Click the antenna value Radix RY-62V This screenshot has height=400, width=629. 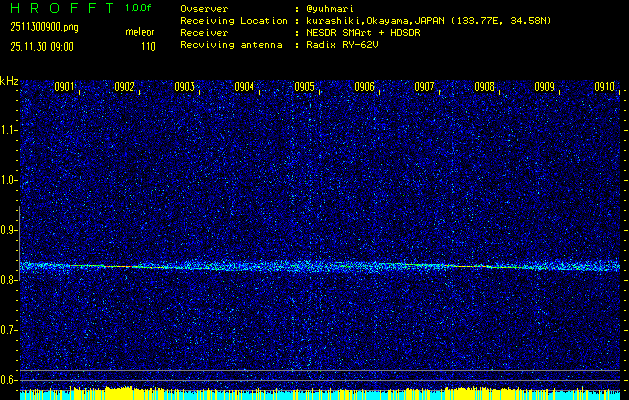click(342, 45)
